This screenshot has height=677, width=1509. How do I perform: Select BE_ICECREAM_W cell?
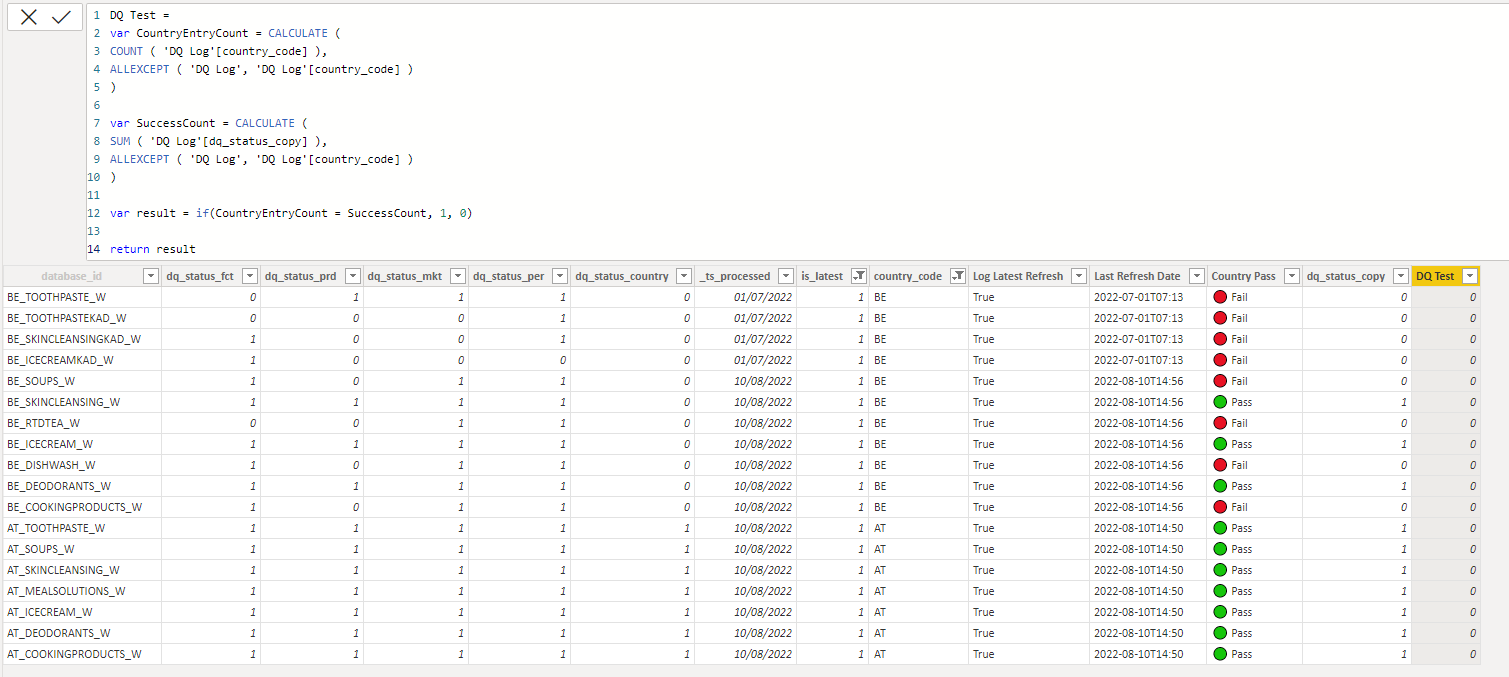pyautogui.click(x=81, y=444)
